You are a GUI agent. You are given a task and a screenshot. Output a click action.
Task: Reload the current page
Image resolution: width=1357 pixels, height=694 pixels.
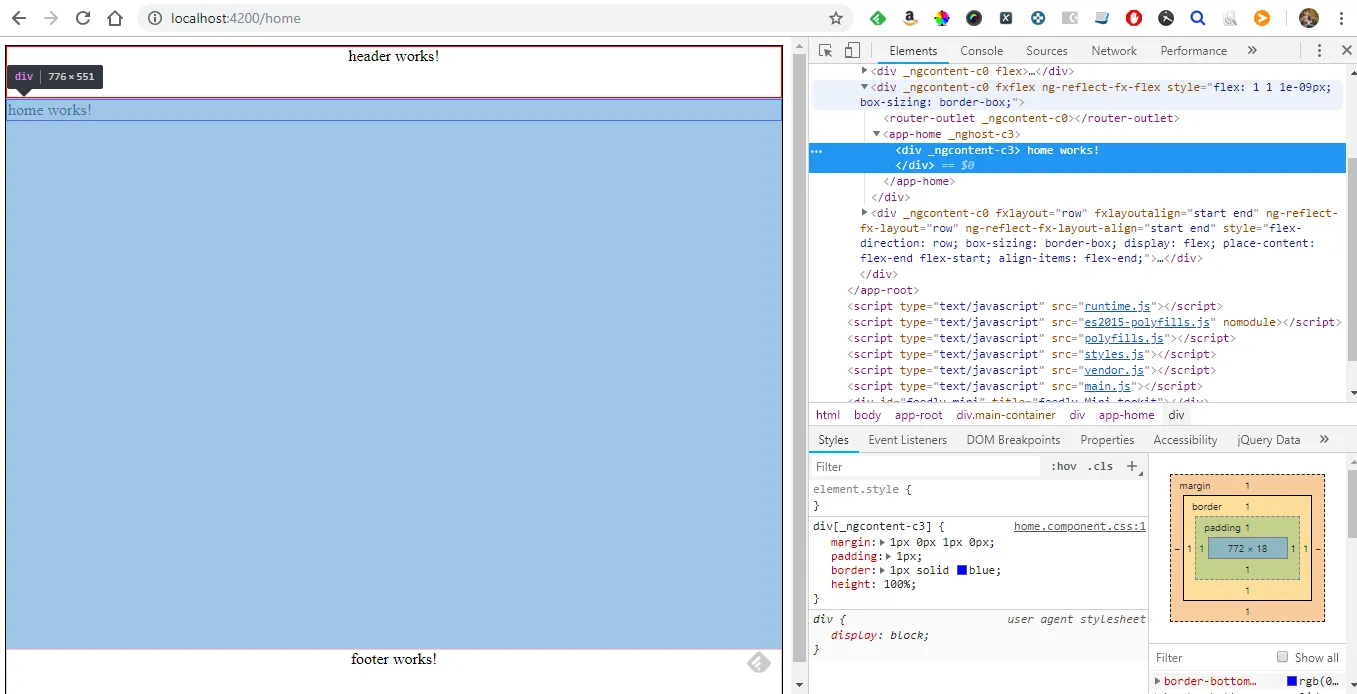tap(83, 18)
